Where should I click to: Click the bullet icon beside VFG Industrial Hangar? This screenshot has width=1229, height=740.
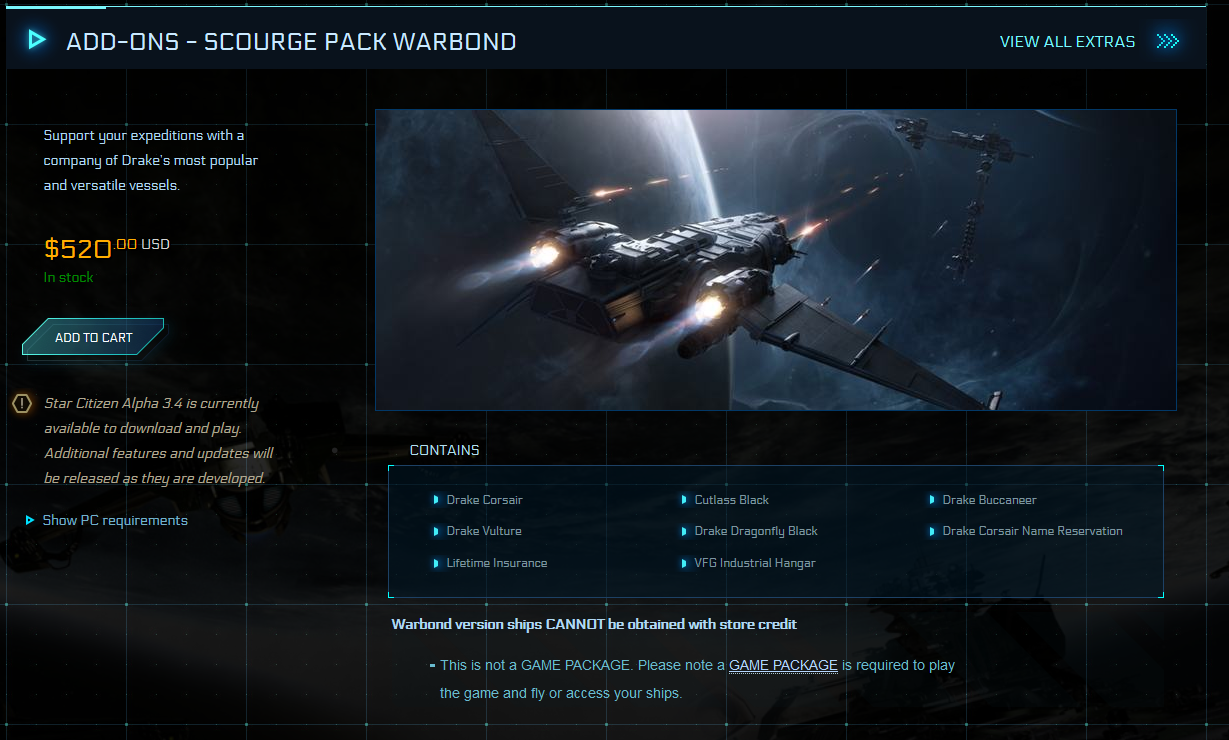[684, 564]
